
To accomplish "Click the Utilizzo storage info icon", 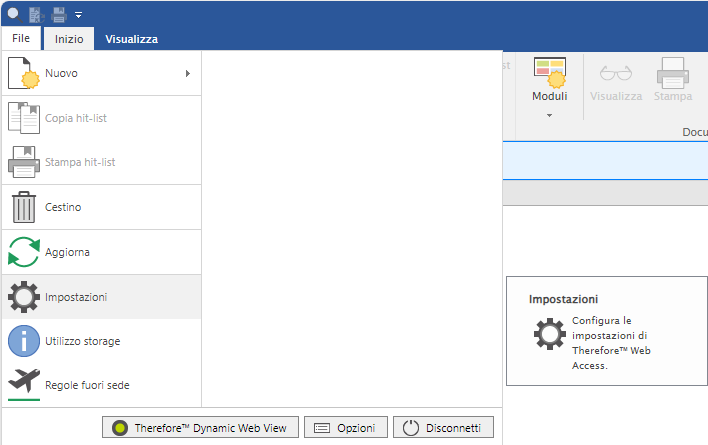I will point(23,341).
